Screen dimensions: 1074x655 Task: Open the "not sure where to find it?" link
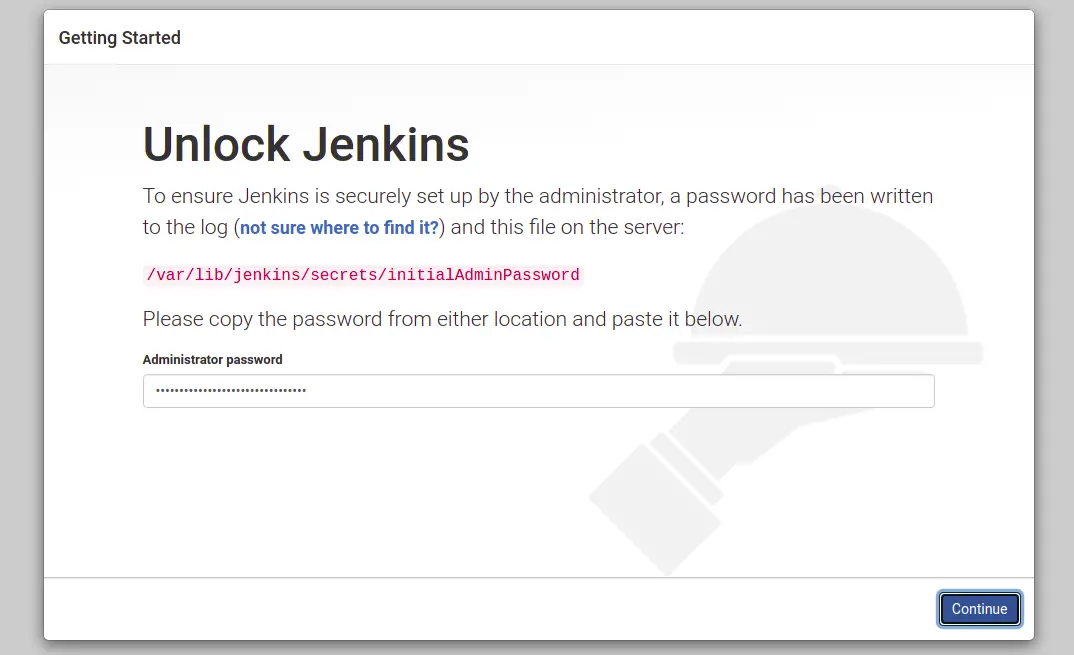[x=339, y=228]
